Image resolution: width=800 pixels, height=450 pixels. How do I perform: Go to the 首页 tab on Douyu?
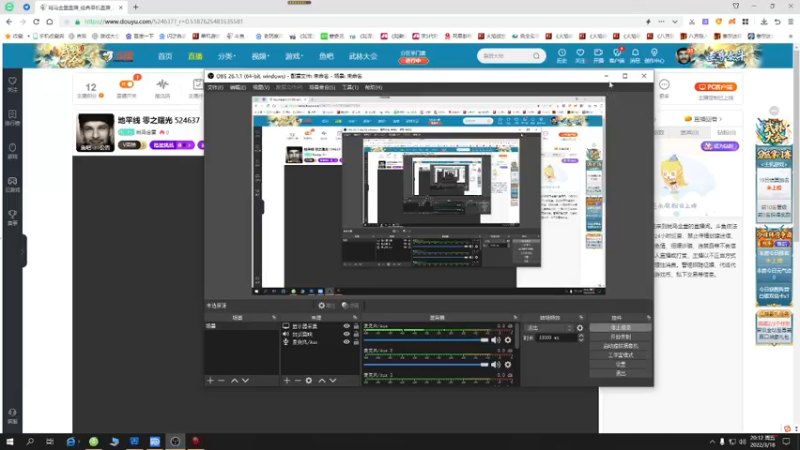165,56
